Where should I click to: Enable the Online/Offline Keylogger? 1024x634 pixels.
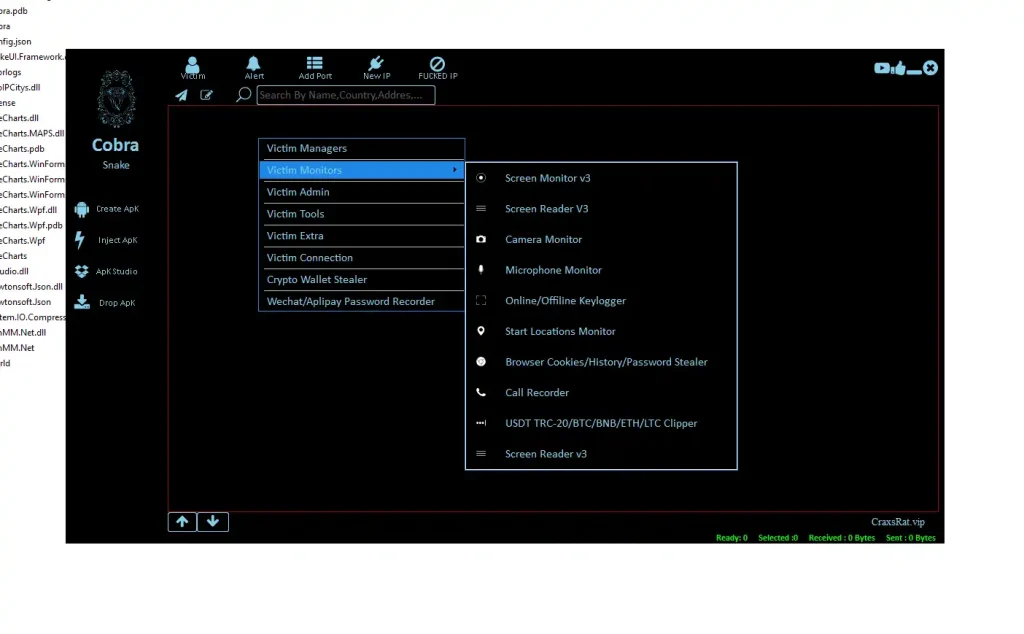565,300
